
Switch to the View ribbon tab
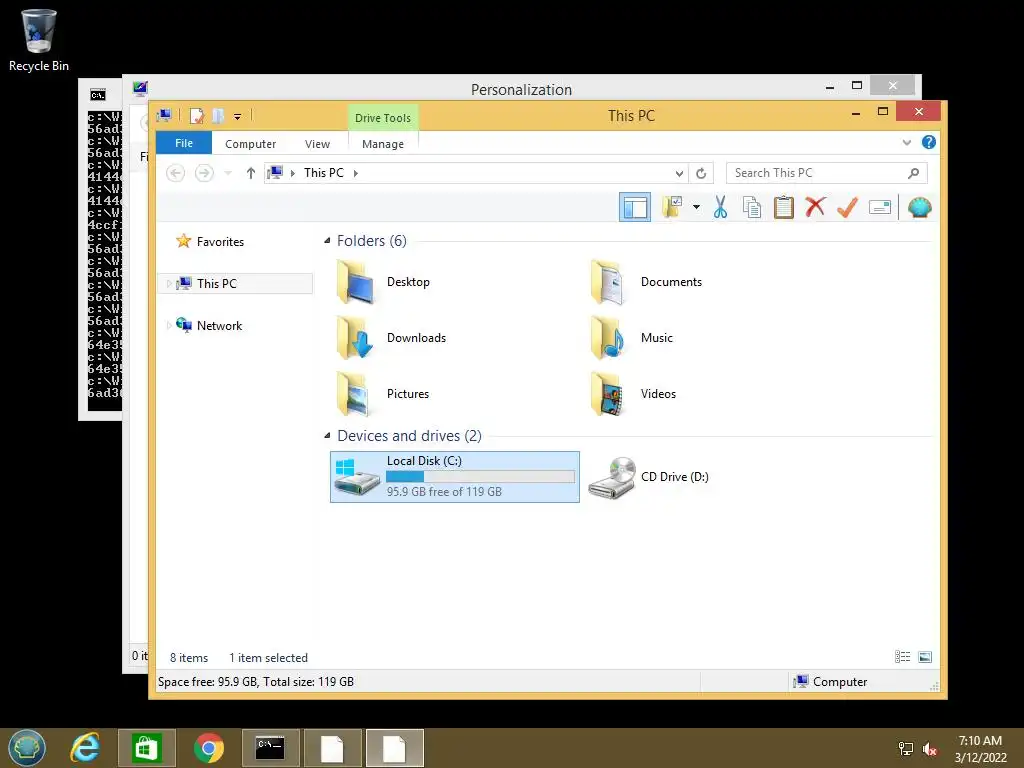pos(317,144)
